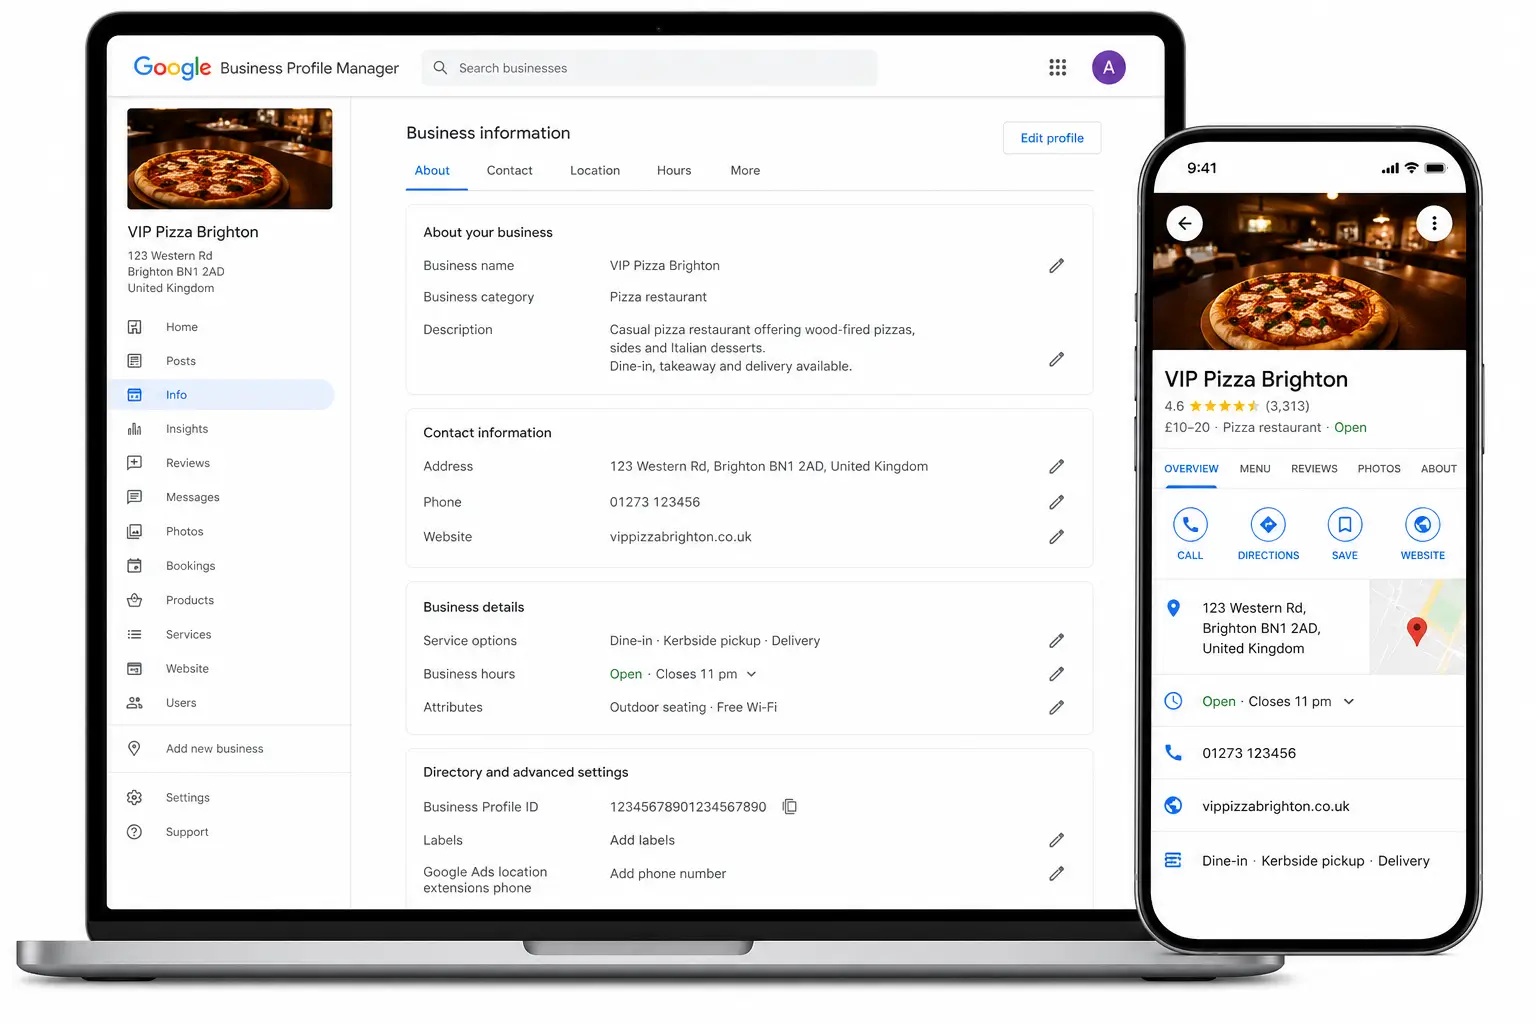Tap the Directions icon on phone
Viewport: 1536px width, 1024px height.
(1268, 525)
